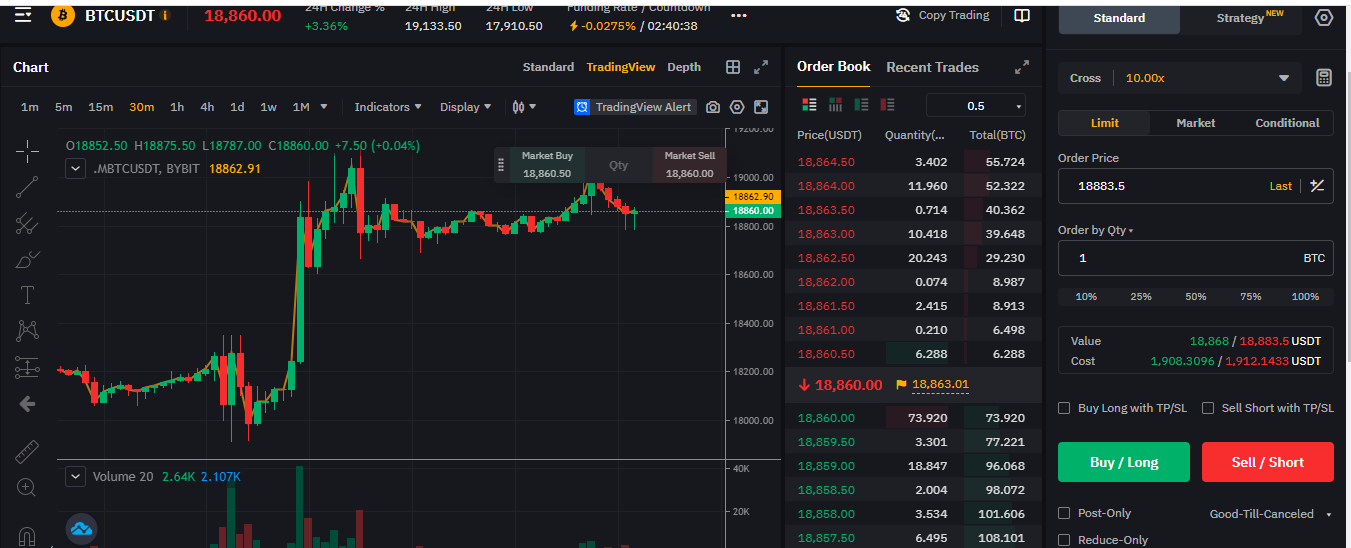The height and width of the screenshot is (548, 1351).
Task: Tick the Post-Only checkbox
Action: (1064, 513)
